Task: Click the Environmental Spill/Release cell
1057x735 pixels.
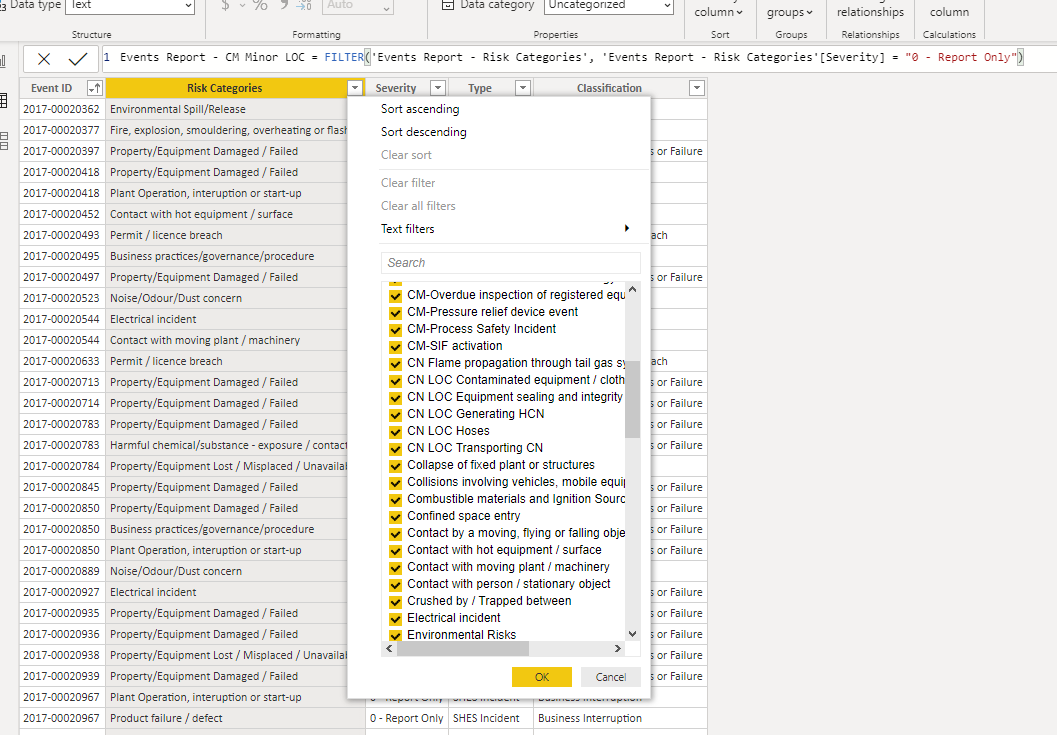Action: 226,109
